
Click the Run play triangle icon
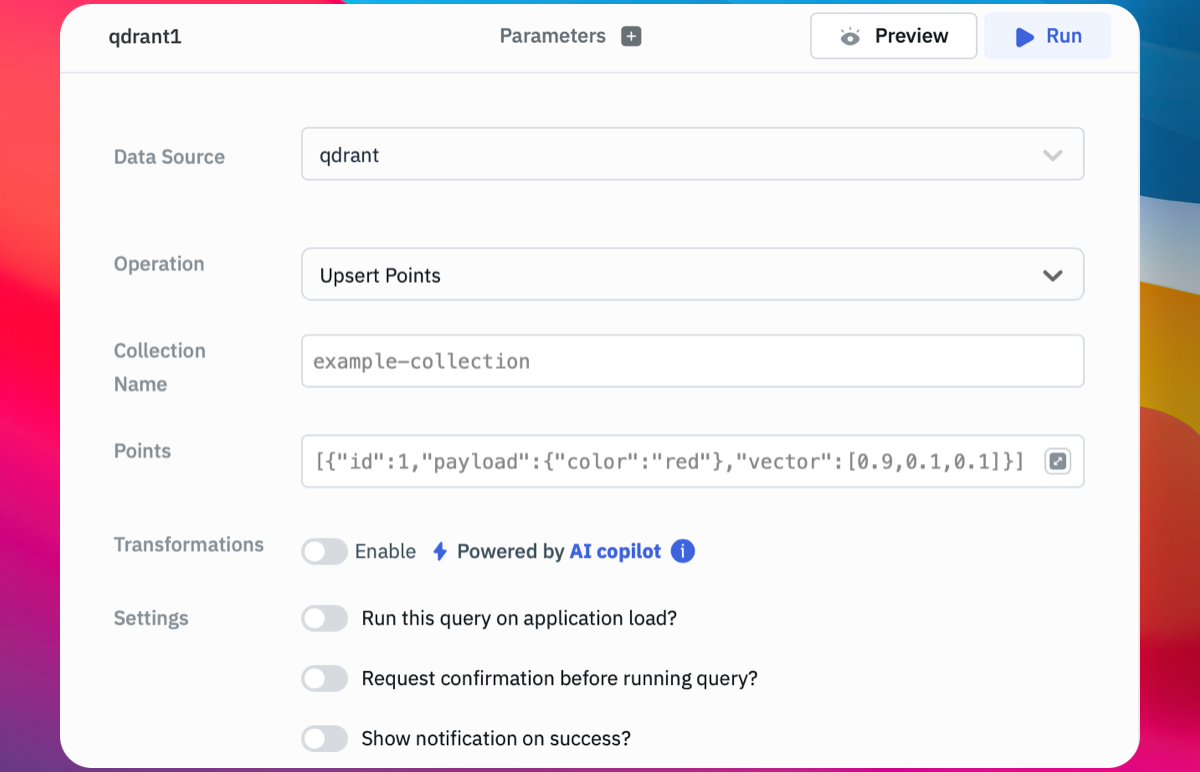[x=1024, y=37]
